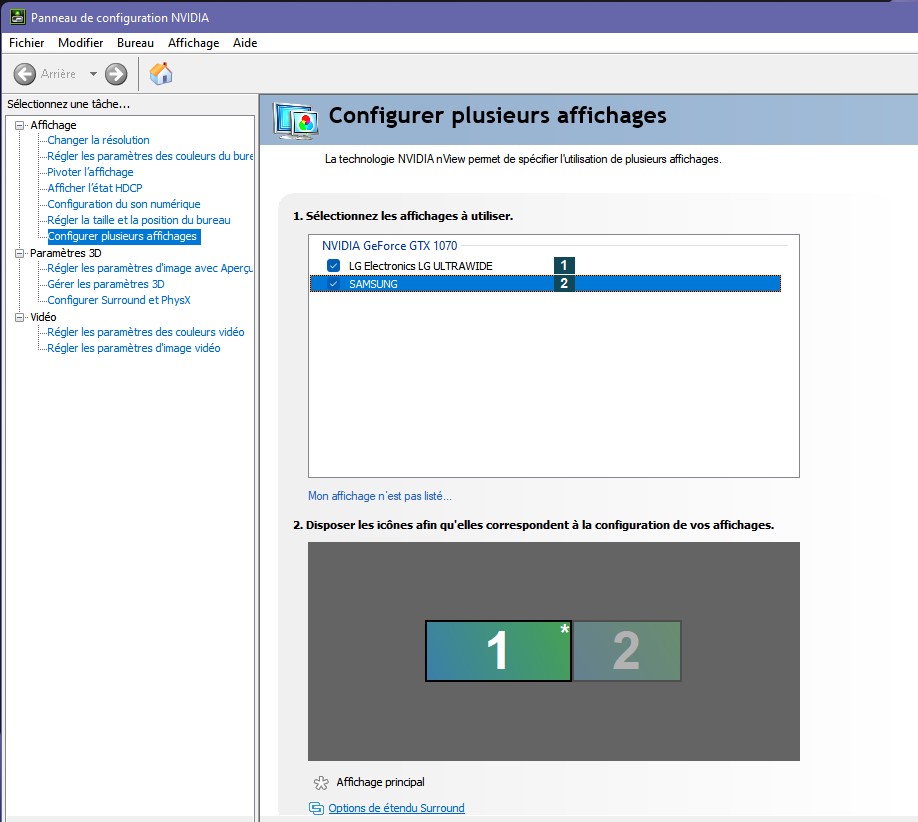
Task: Click the 'Paramètres 3D' category label
Action: [x=66, y=253]
